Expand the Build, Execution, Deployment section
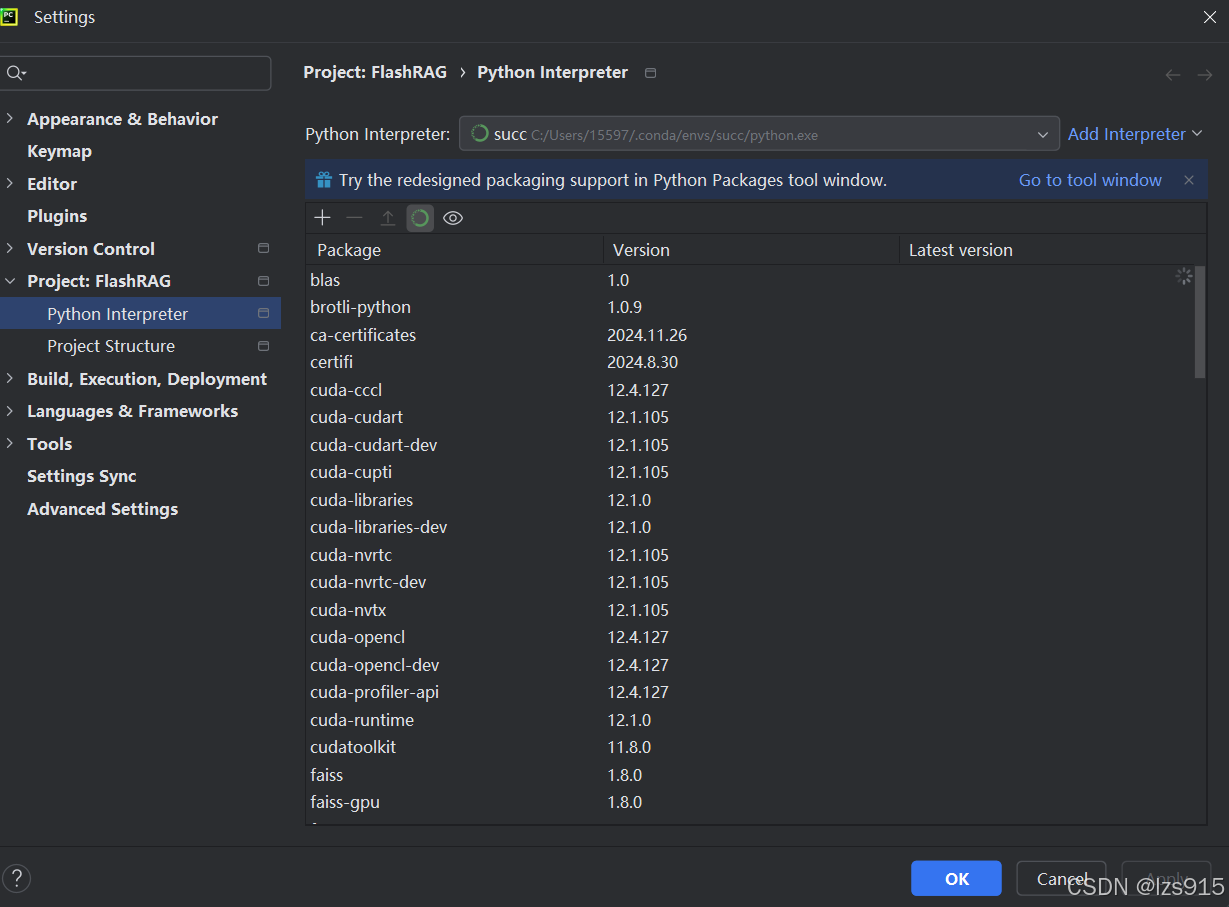The width and height of the screenshot is (1229, 907). [10, 379]
